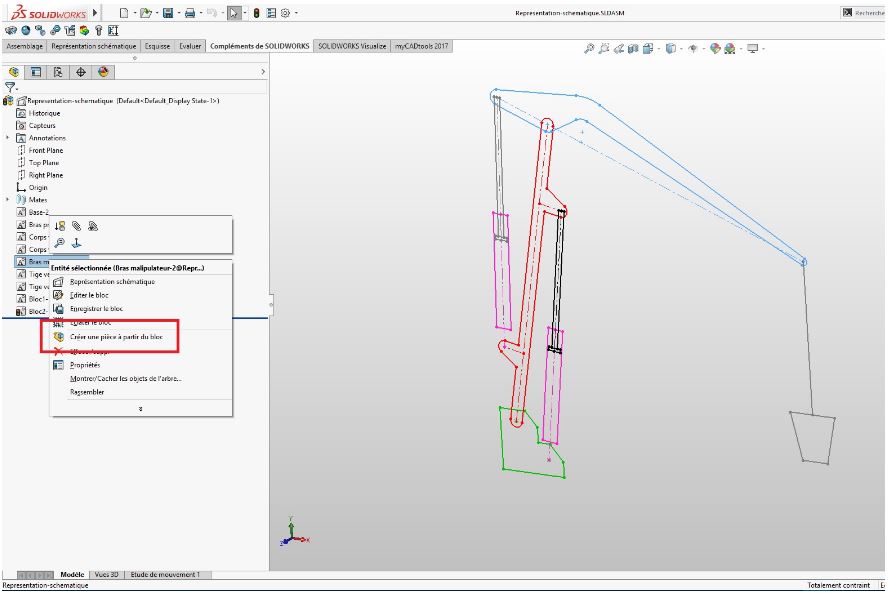Open the File Properties list icon
Image resolution: width=889 pixels, height=594 pixels.
pyautogui.click(x=271, y=12)
